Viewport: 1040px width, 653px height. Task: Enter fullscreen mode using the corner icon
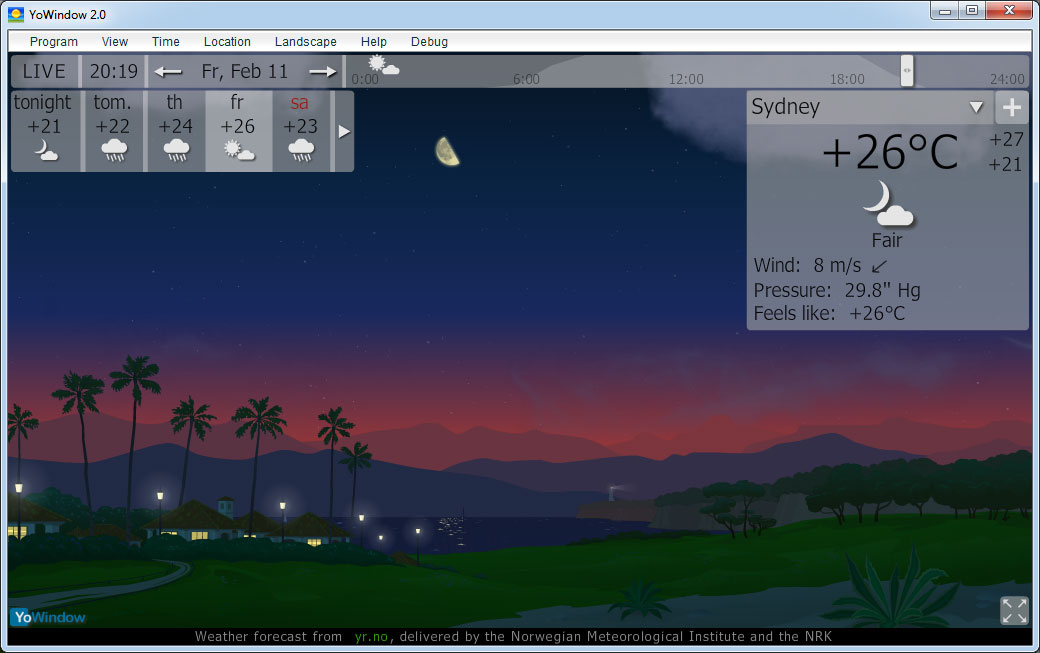pyautogui.click(x=1014, y=610)
